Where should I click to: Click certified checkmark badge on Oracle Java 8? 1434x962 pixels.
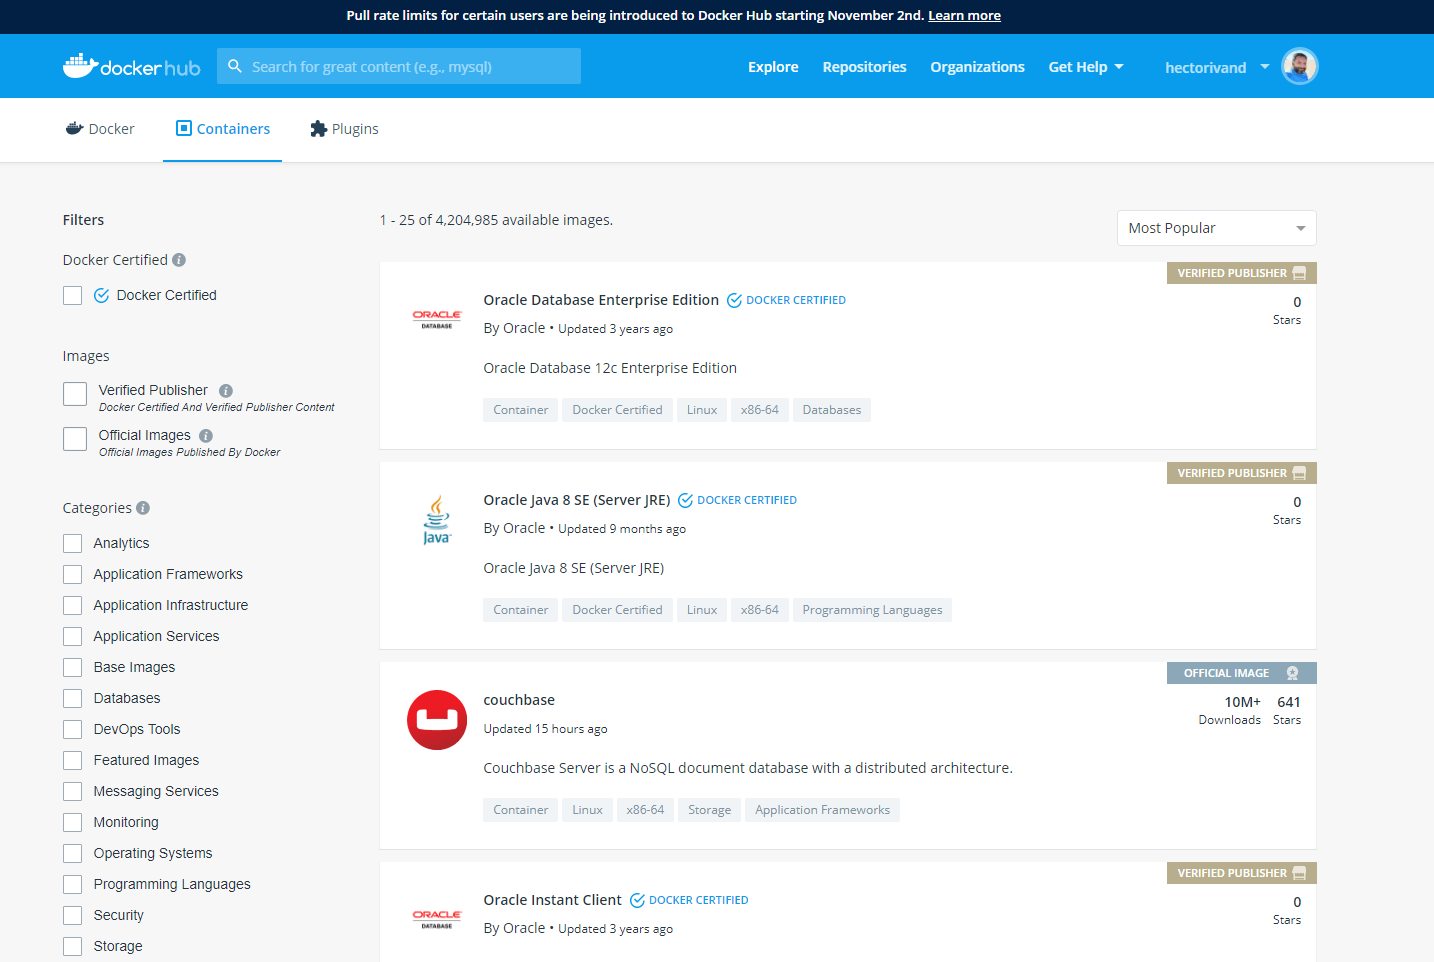[685, 500]
